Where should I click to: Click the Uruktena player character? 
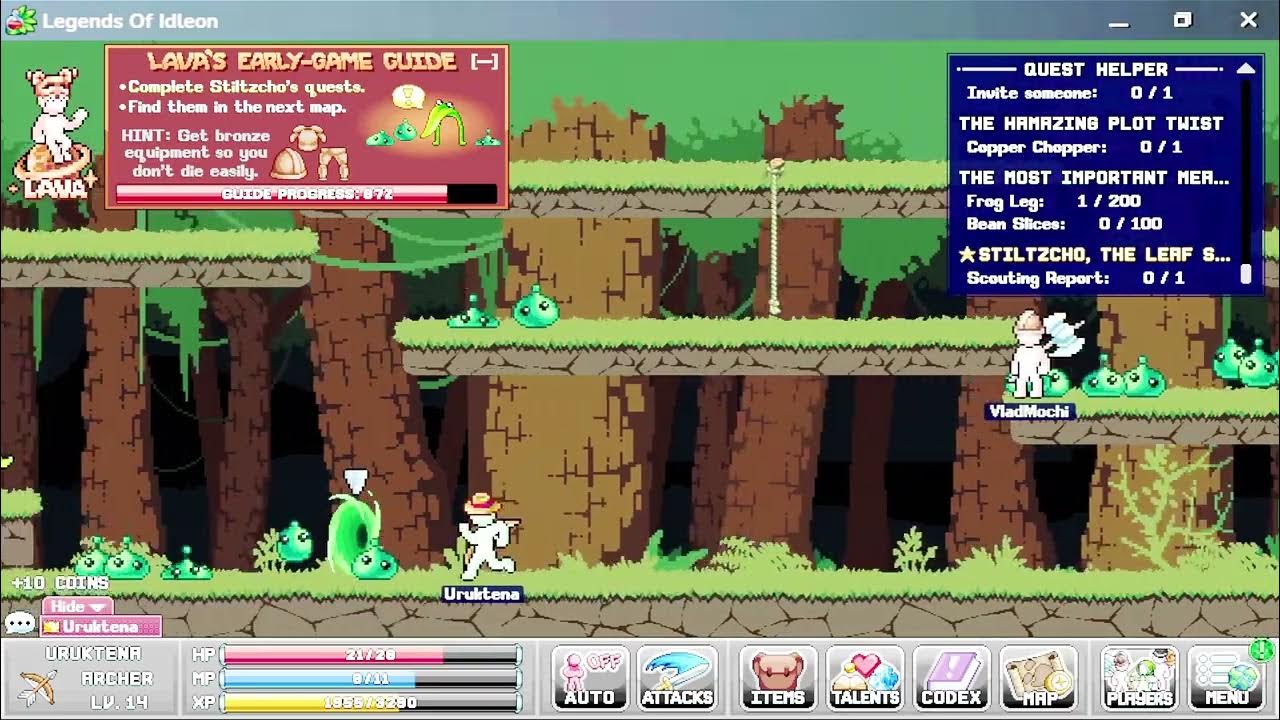tap(488, 535)
